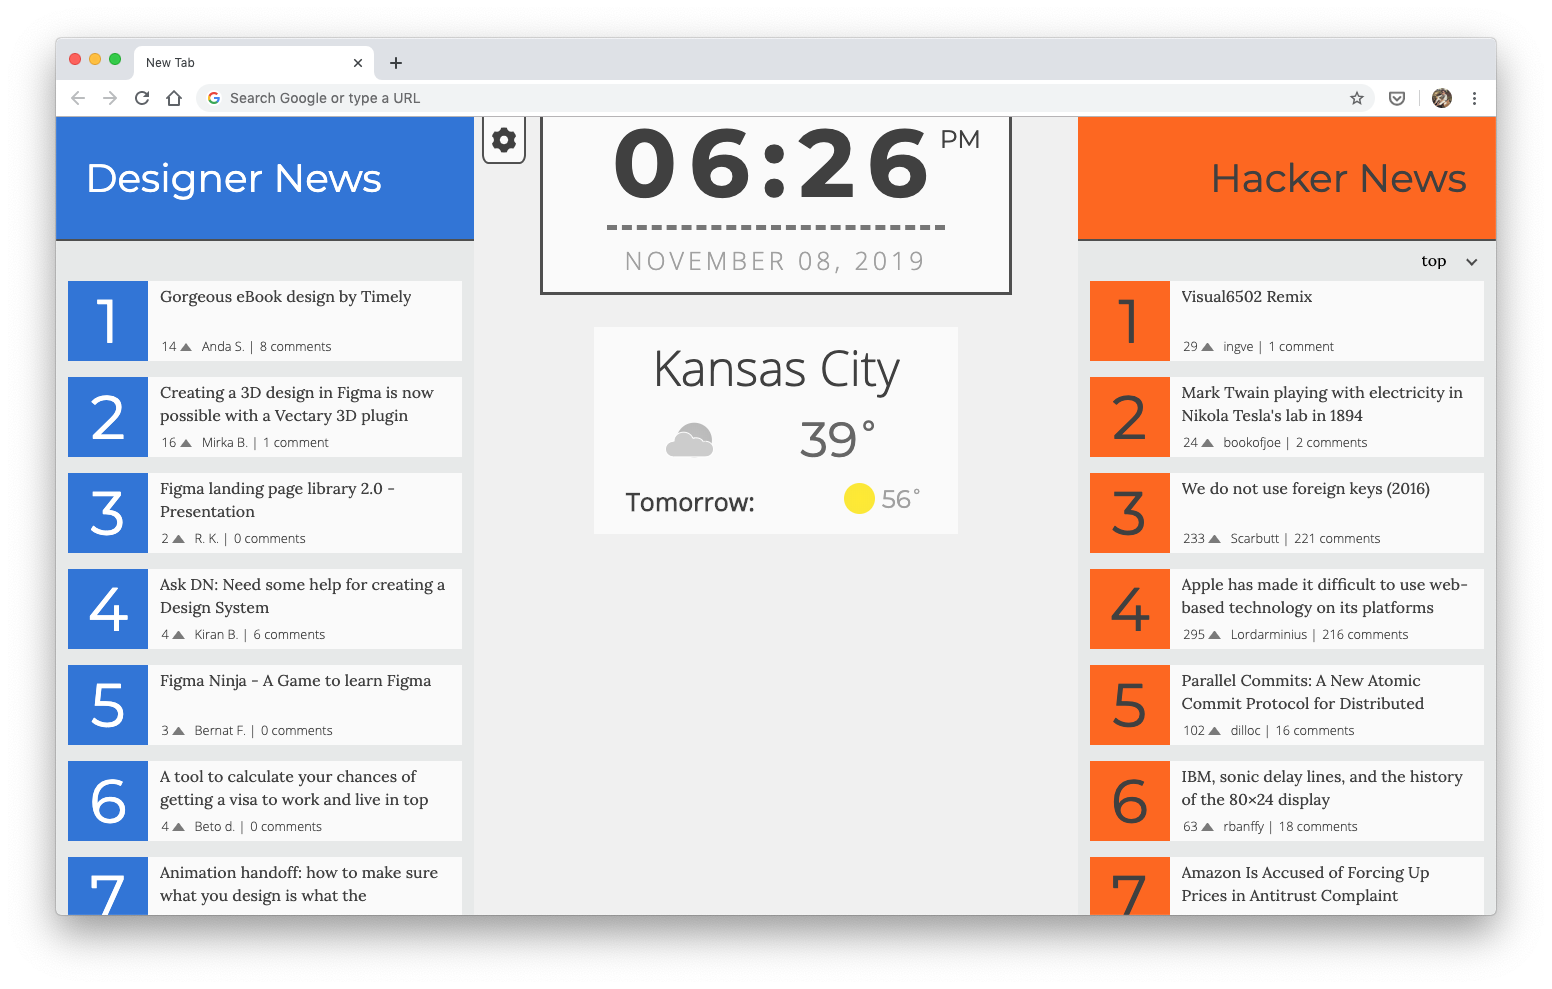Upvote arrow on Parallel Commits story
The width and height of the screenshot is (1552, 989).
tap(1214, 731)
